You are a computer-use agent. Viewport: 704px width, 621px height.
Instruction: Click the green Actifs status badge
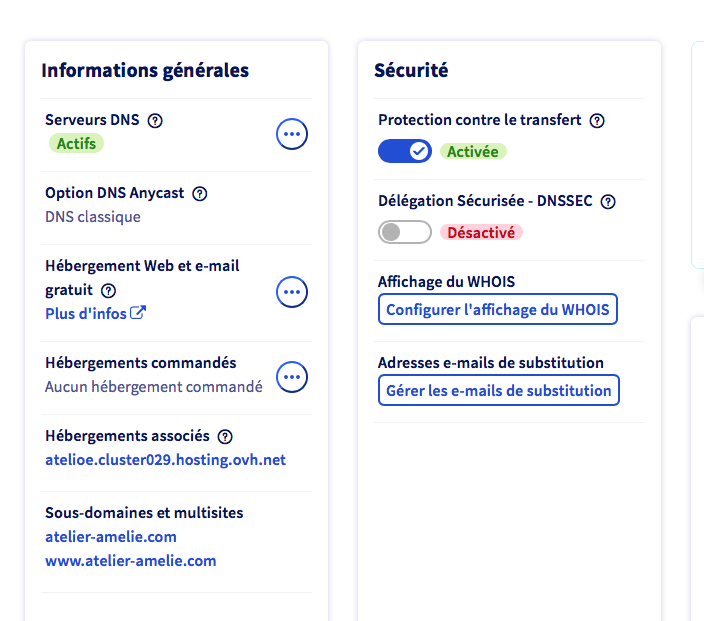point(76,143)
